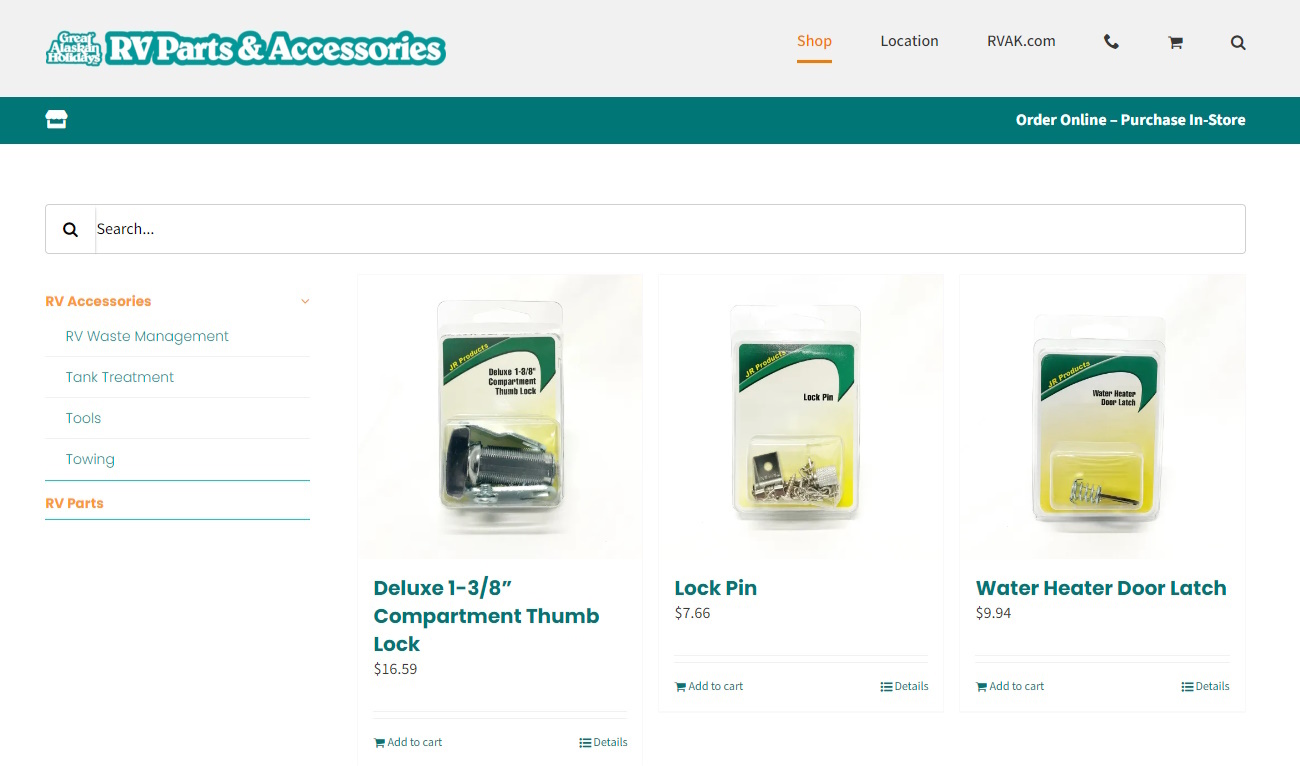Viewport: 1300px width, 766px height.
Task: Click the storefront icon in teal bar
Action: click(x=57, y=120)
